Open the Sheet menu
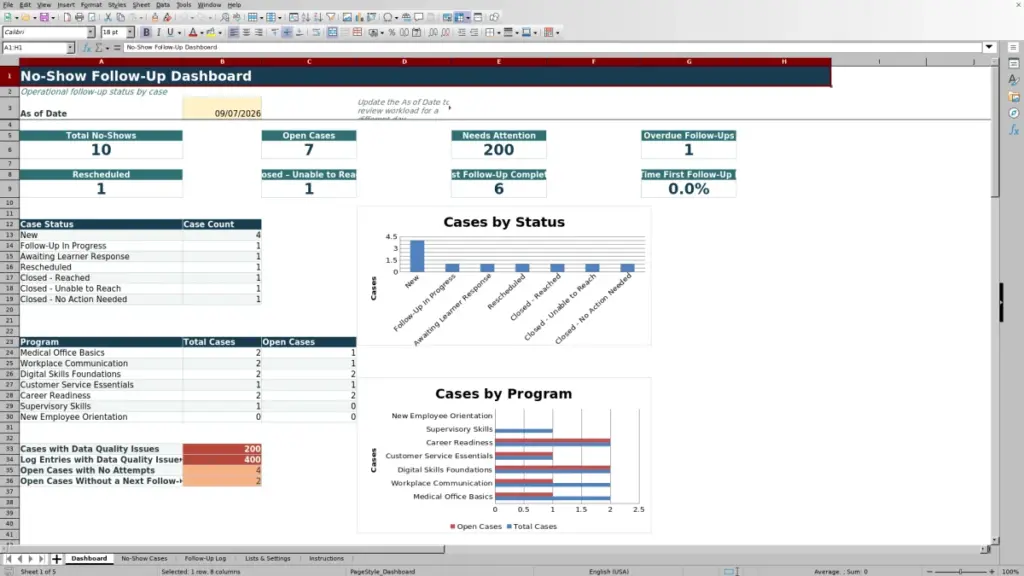The height and width of the screenshot is (576, 1024). (141, 5)
